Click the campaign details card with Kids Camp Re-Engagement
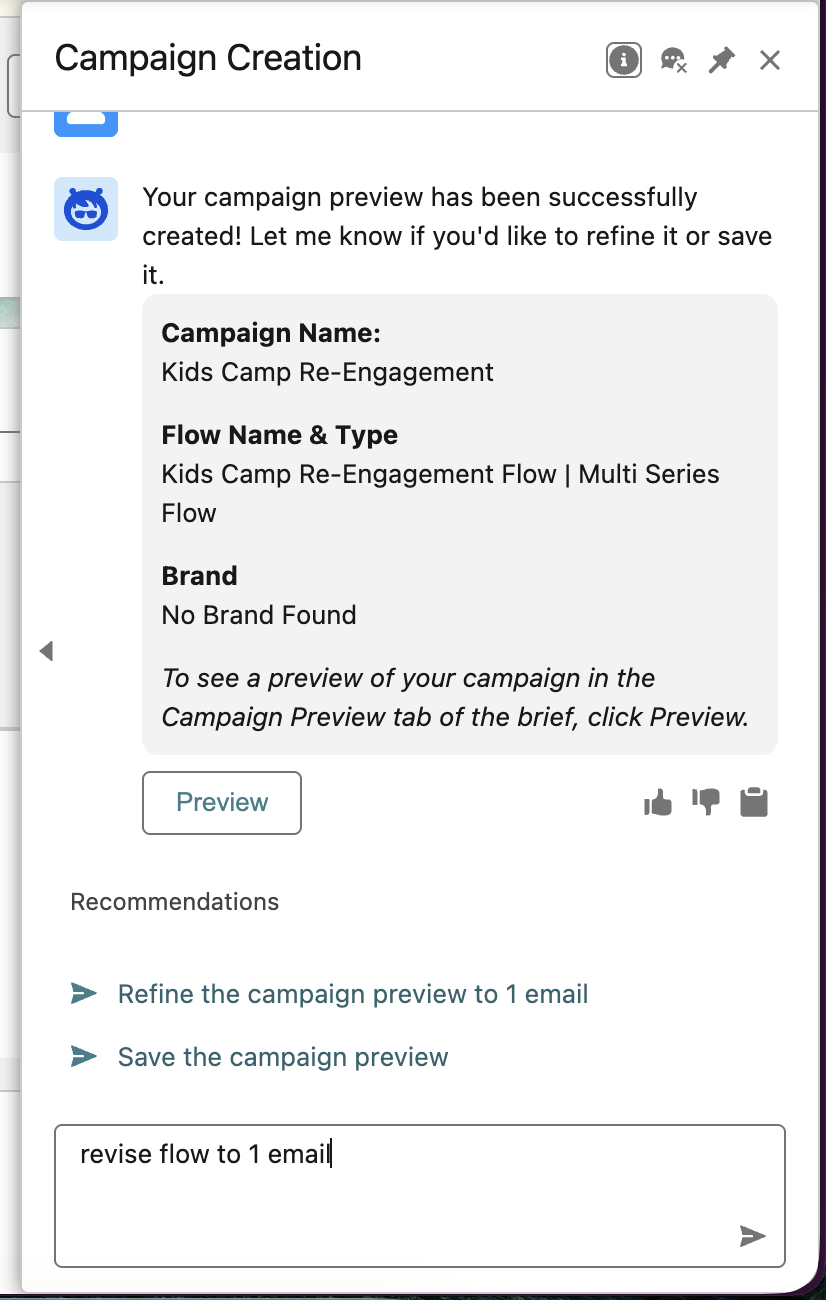Image resolution: width=826 pixels, height=1300 pixels. pos(460,524)
